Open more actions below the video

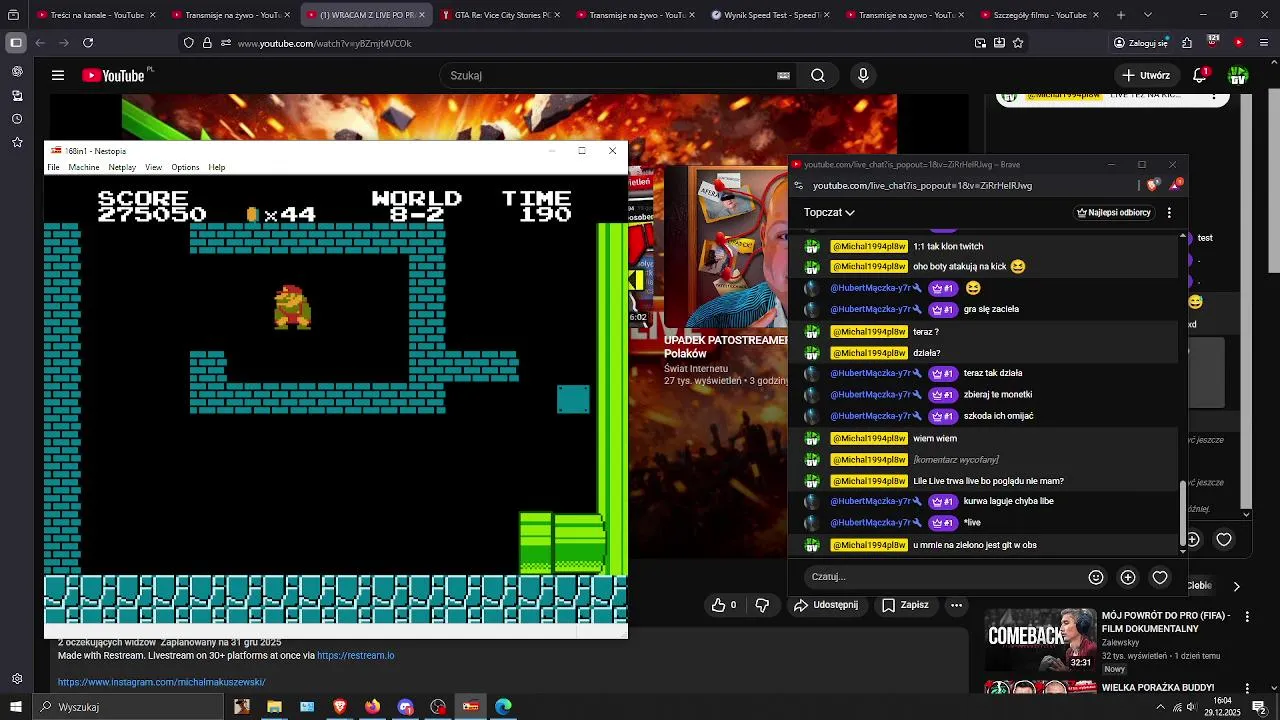point(956,605)
